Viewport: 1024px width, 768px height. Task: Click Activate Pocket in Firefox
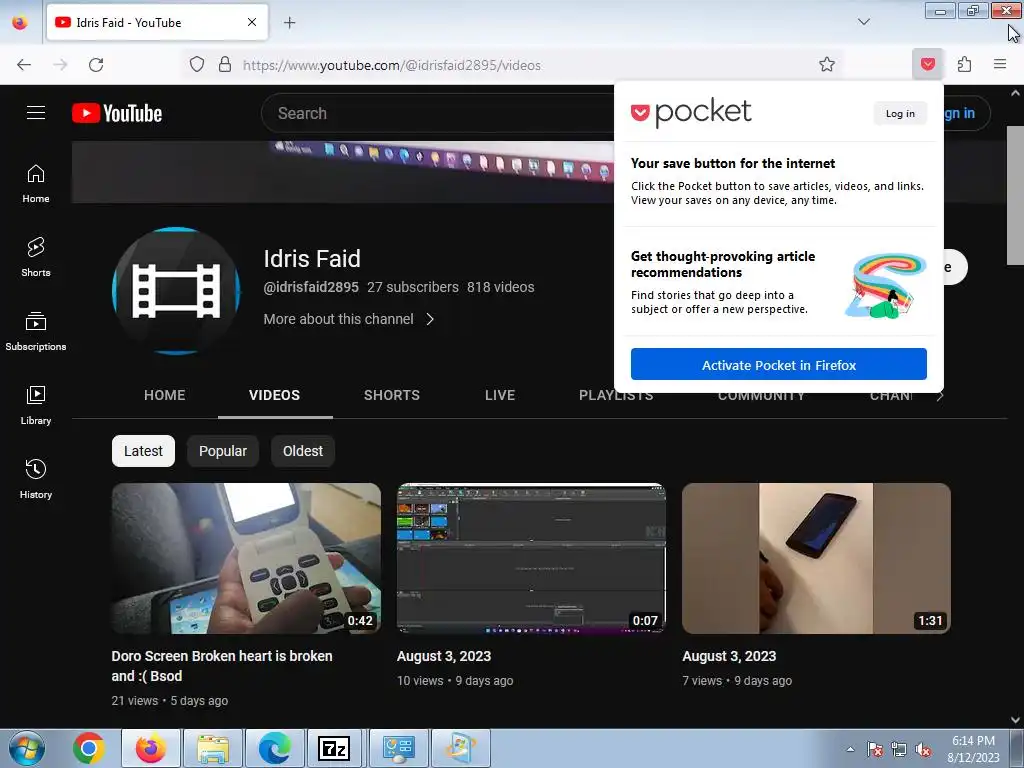[x=778, y=364]
